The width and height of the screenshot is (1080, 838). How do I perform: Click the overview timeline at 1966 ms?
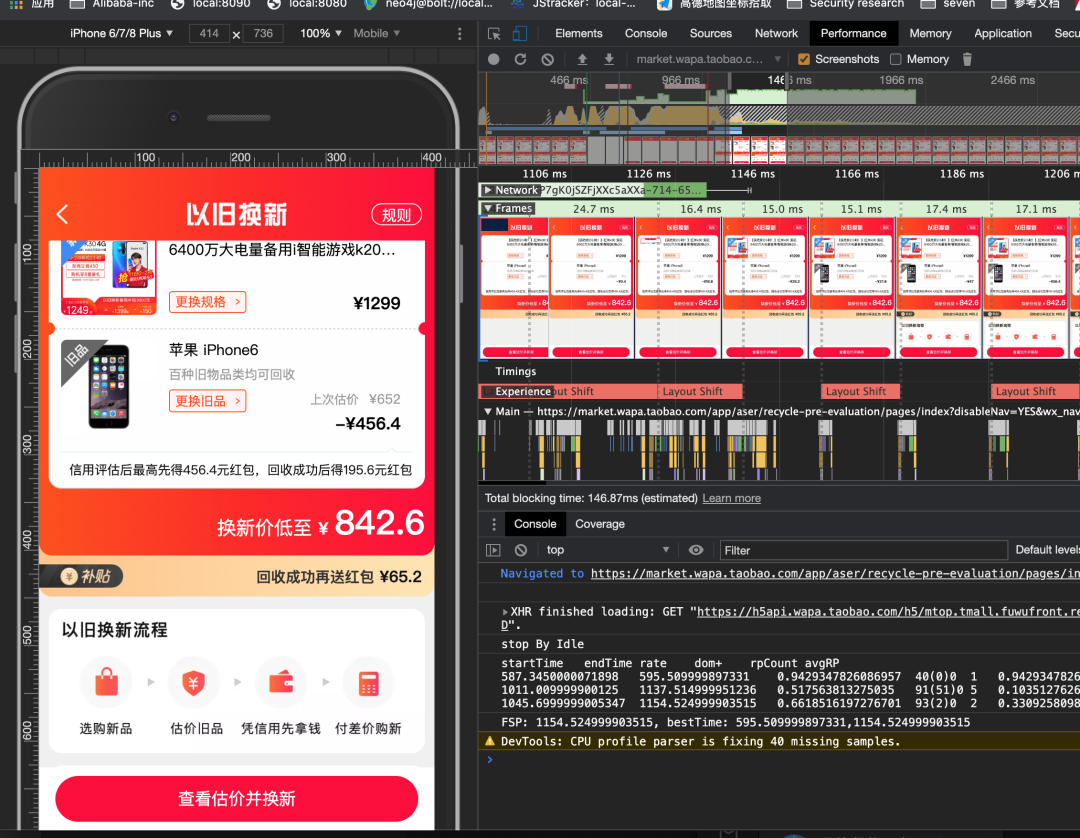coord(901,80)
